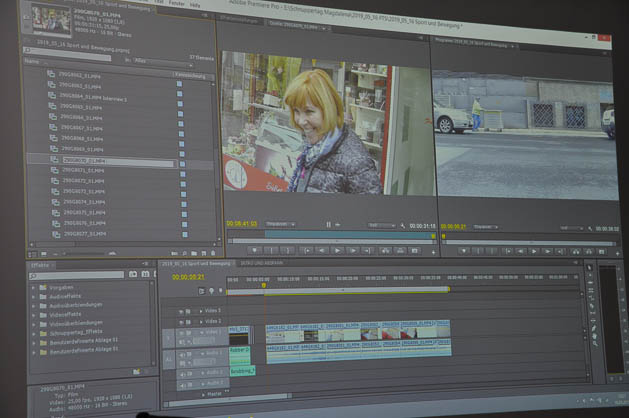This screenshot has width=629, height=418.
Task: Expand the Video 3 track
Action: (201, 311)
